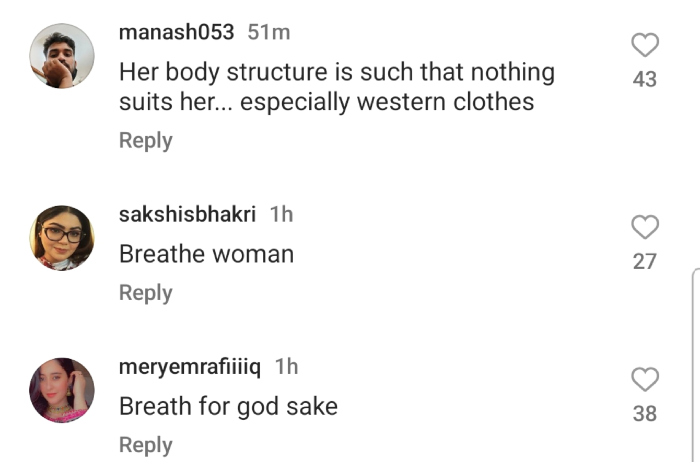Visit the meryemrafiiiq username link
The height and width of the screenshot is (474, 700).
tap(190, 367)
